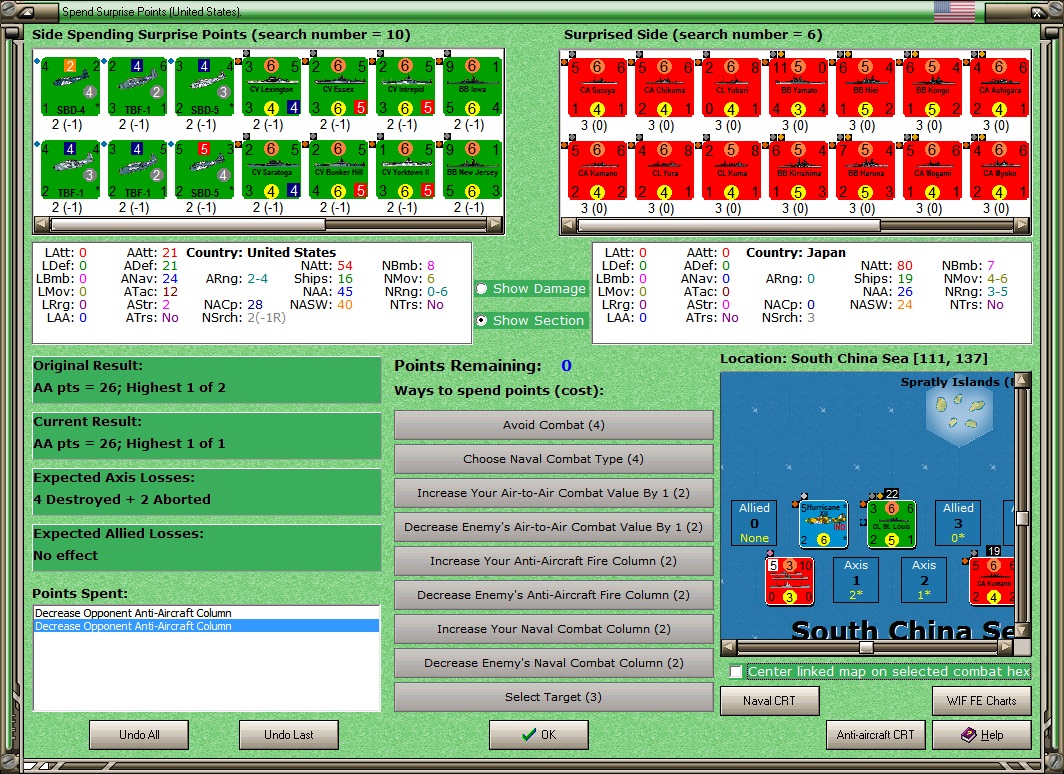This screenshot has height=774, width=1064.
Task: Select the CV Bunker Hill ship counter
Action: pos(339,170)
